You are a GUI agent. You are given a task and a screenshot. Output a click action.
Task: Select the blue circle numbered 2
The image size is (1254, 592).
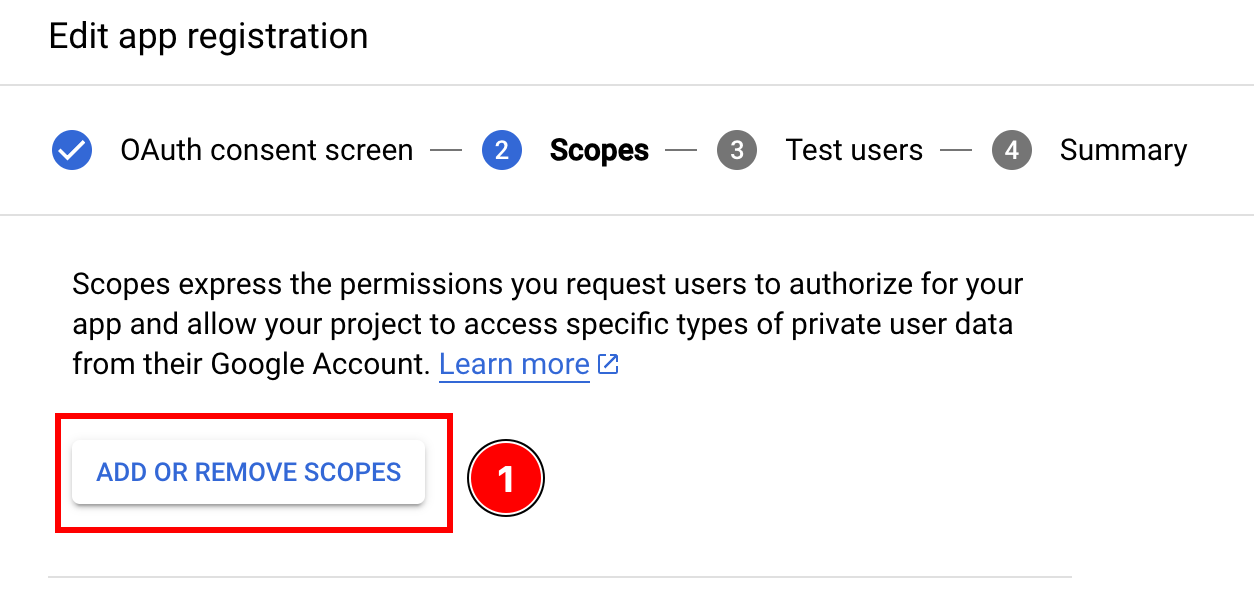502,149
